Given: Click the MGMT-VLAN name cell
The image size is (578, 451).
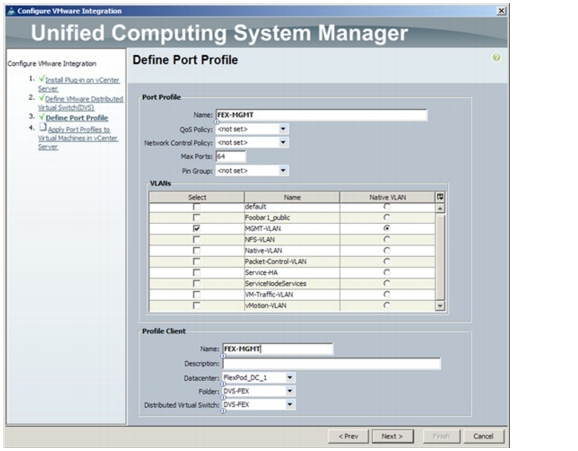Looking at the screenshot, I should [x=292, y=229].
